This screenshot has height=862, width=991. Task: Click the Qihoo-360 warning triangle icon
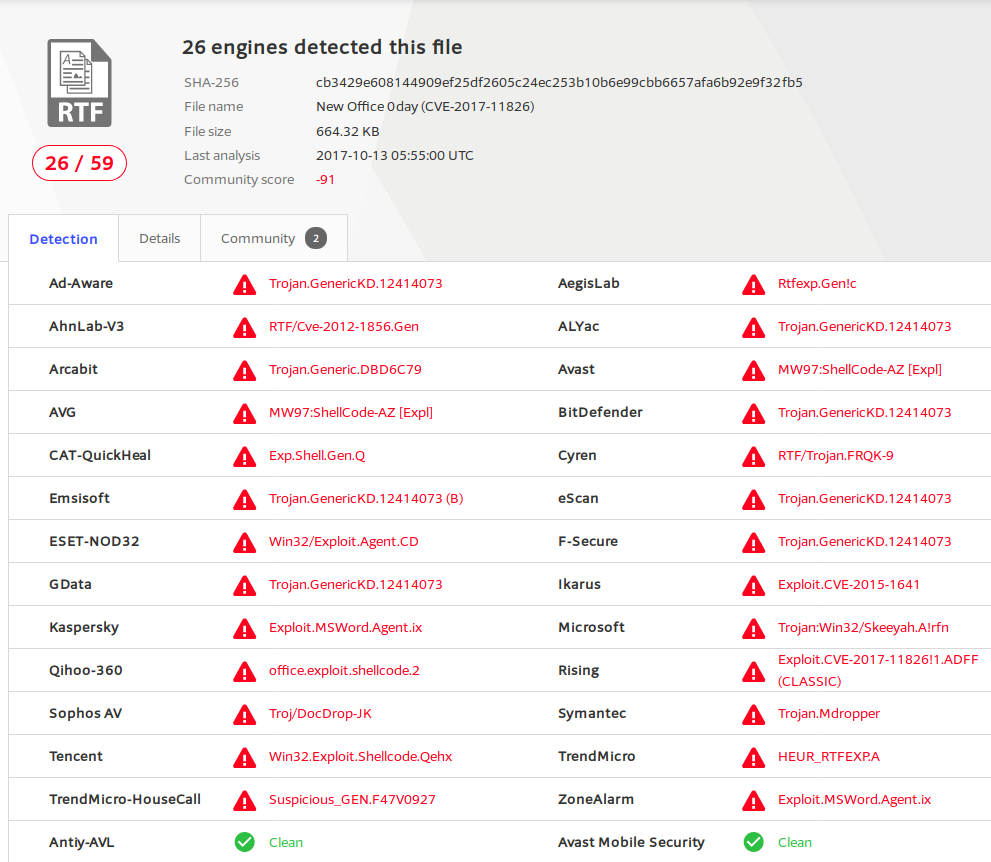(x=245, y=671)
